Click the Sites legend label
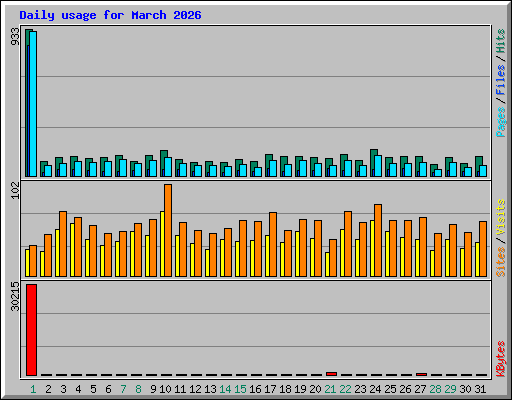 click(501, 262)
